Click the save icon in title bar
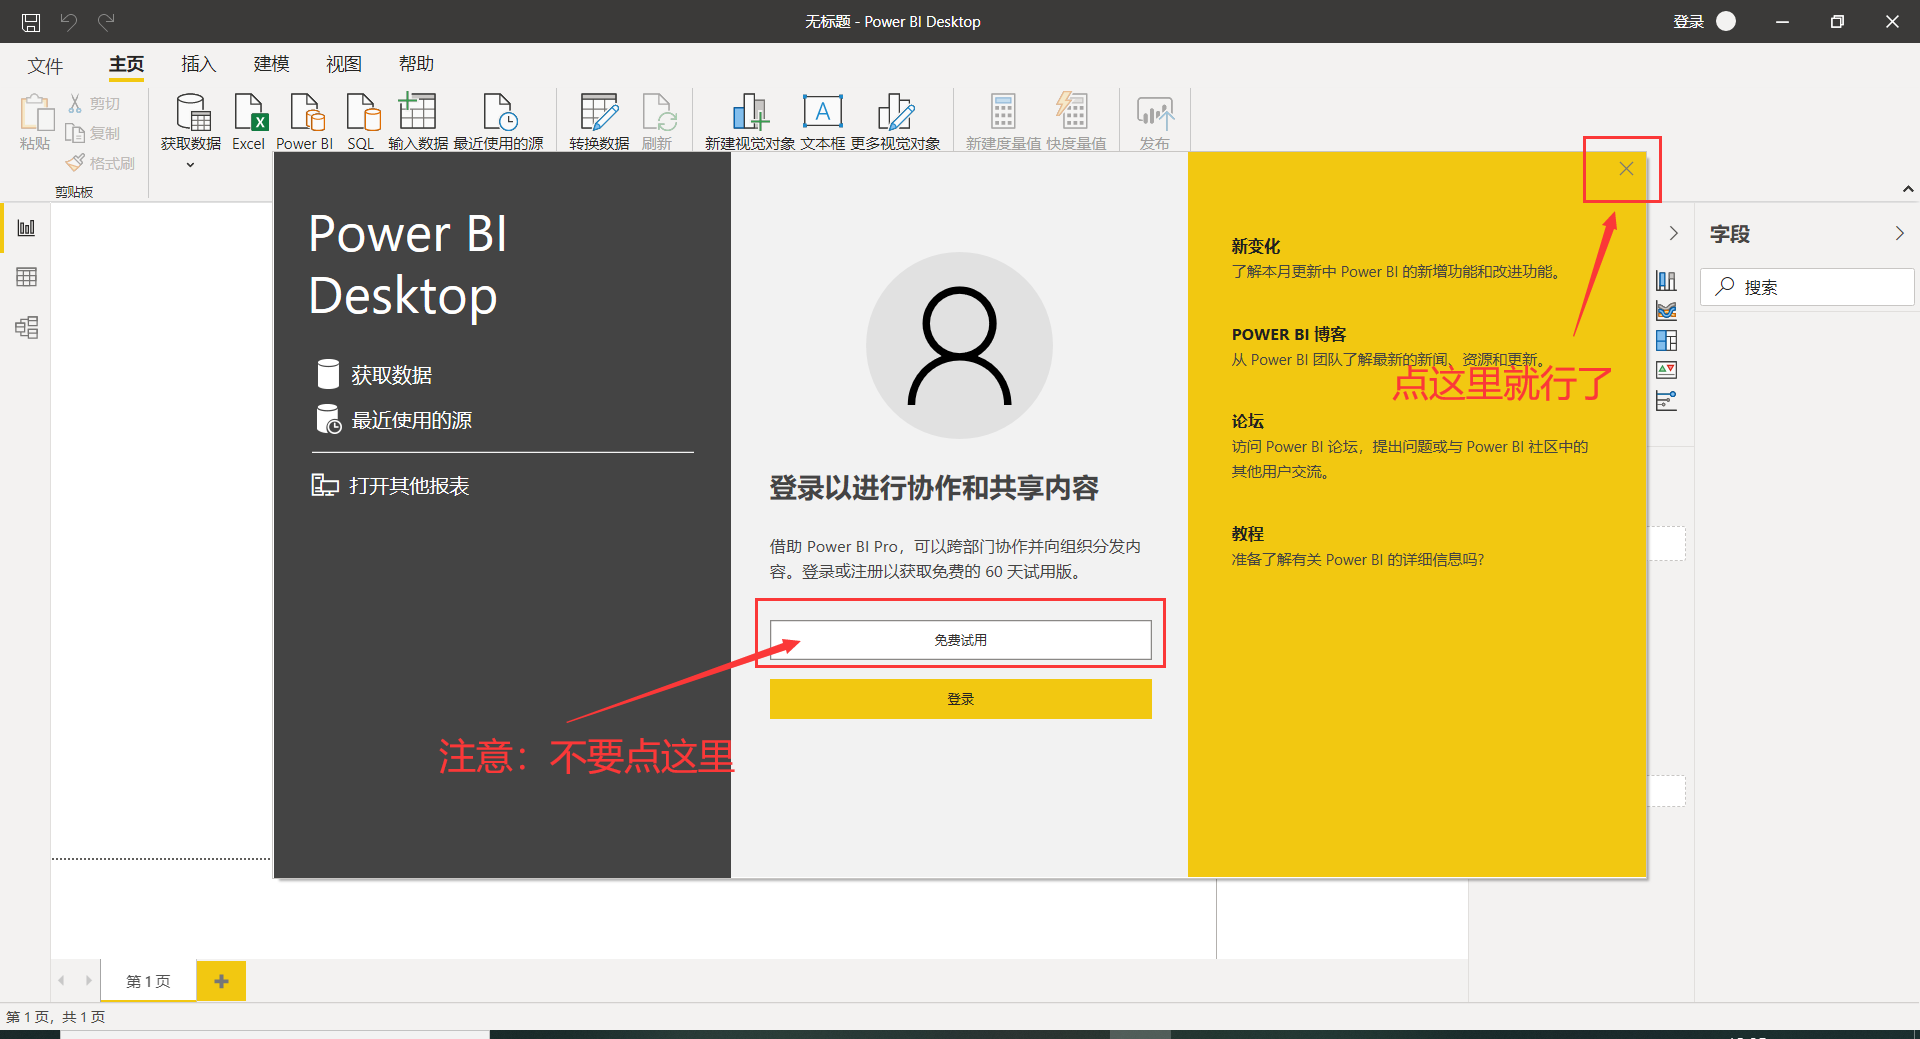Image resolution: width=1920 pixels, height=1039 pixels. (29, 21)
